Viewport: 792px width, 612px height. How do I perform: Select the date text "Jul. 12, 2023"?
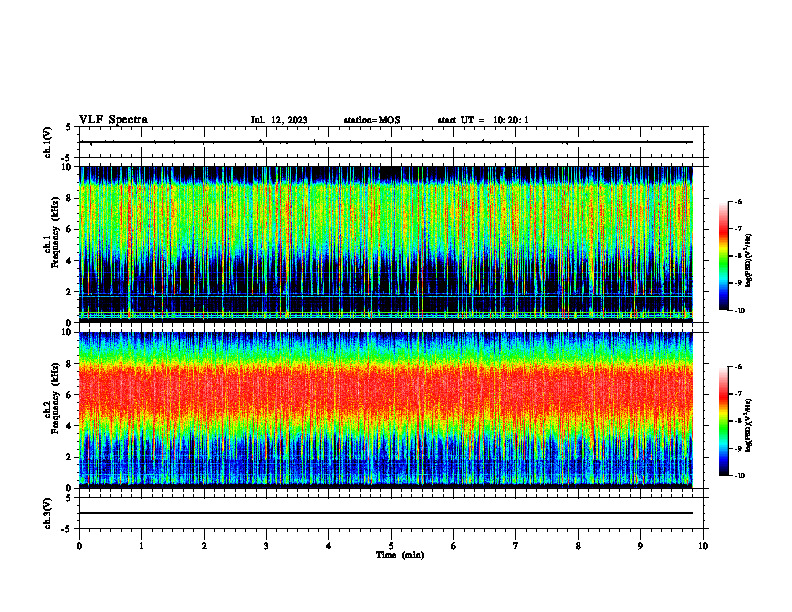pos(279,120)
